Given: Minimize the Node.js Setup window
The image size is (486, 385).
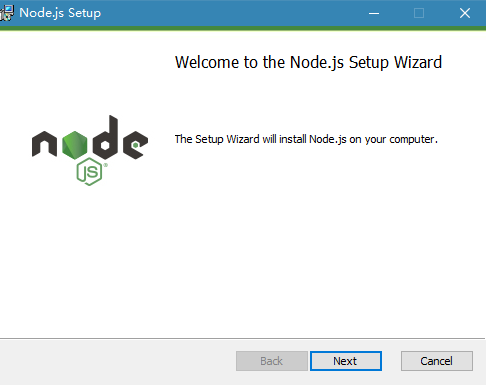Looking at the screenshot, I should (x=374, y=13).
